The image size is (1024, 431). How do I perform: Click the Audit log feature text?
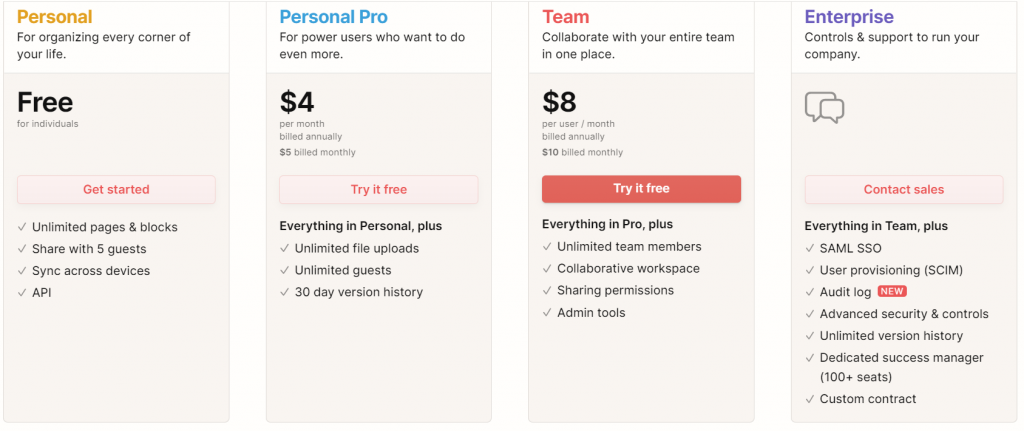tap(845, 292)
